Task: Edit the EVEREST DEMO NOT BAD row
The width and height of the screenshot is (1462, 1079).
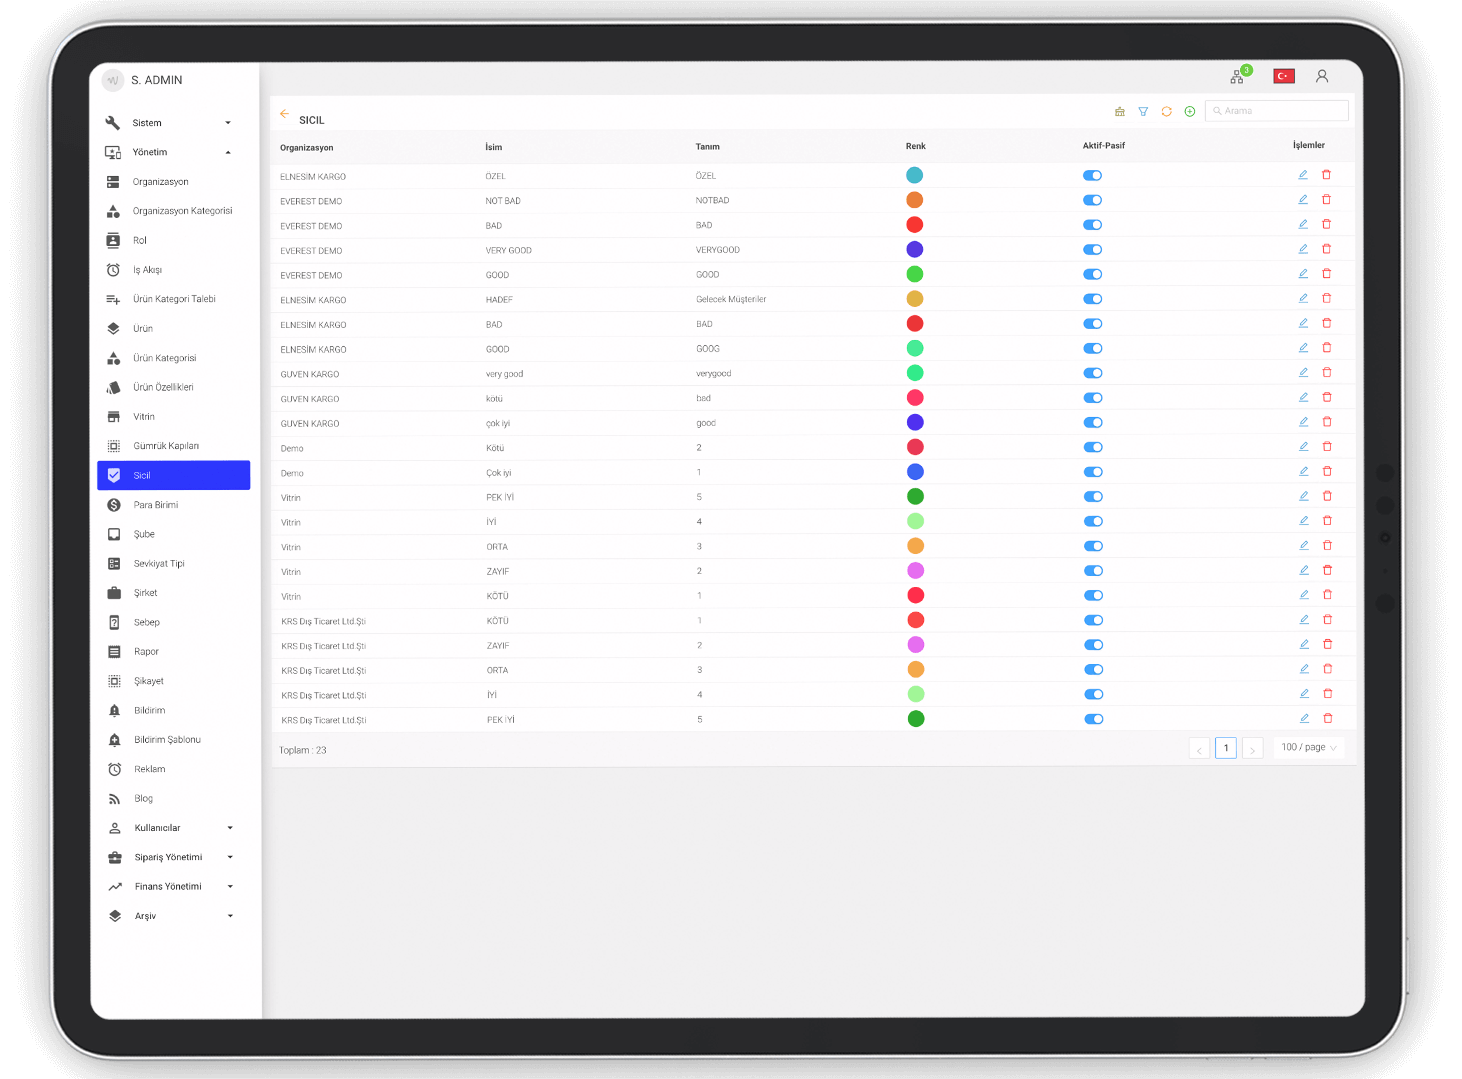Action: (1303, 200)
